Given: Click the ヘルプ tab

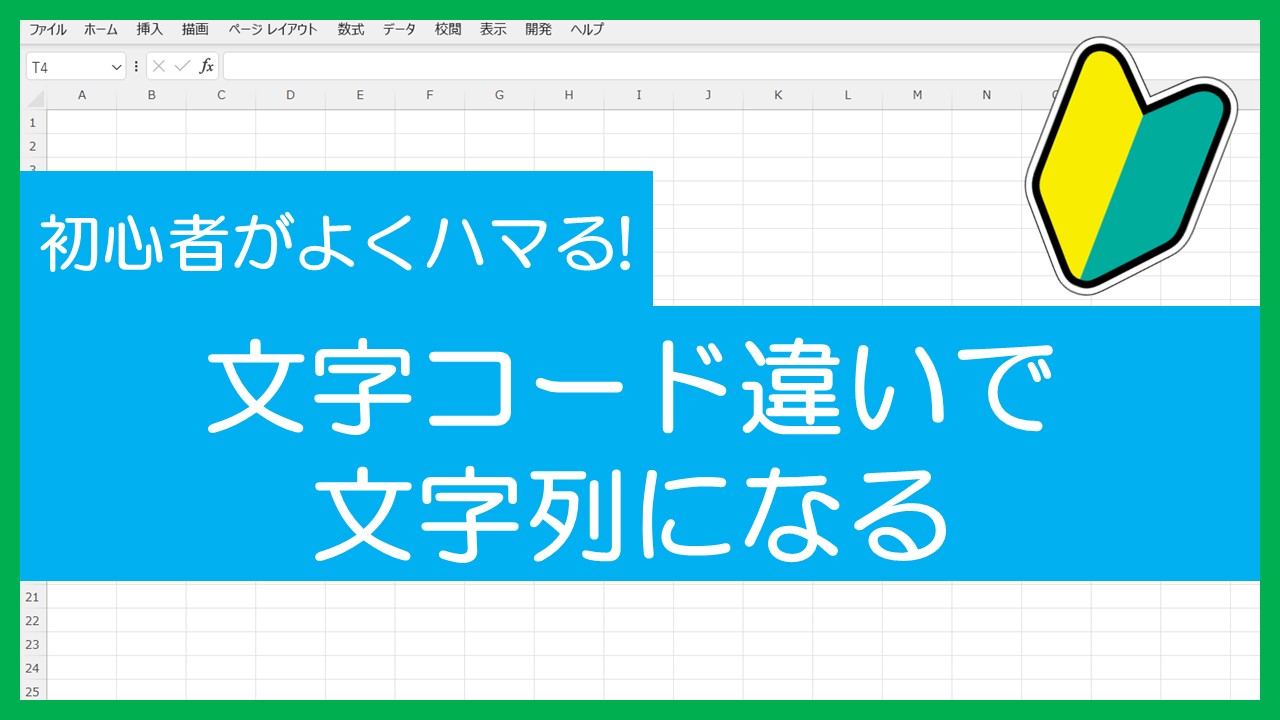Looking at the screenshot, I should [587, 30].
